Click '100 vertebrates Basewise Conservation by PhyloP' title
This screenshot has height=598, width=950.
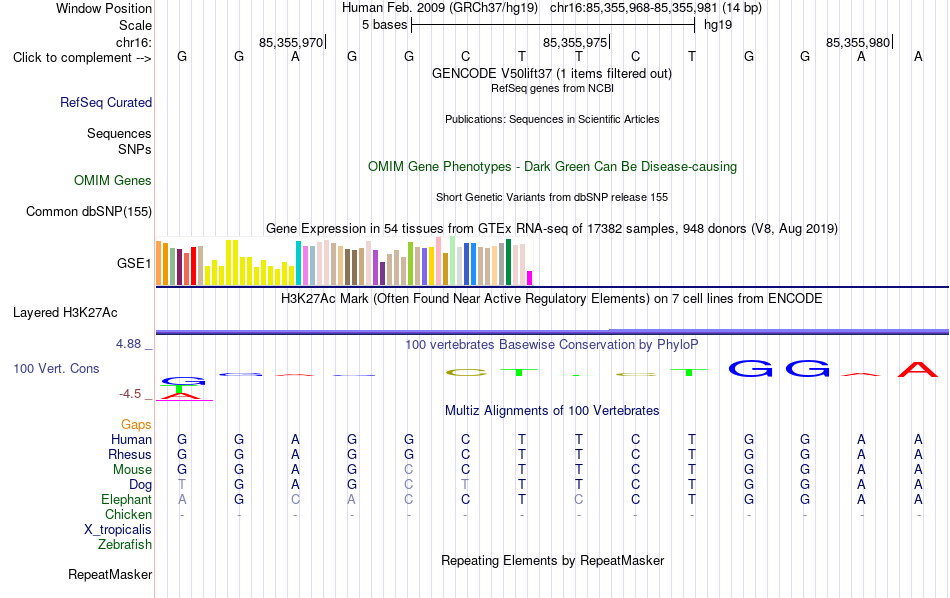[552, 345]
